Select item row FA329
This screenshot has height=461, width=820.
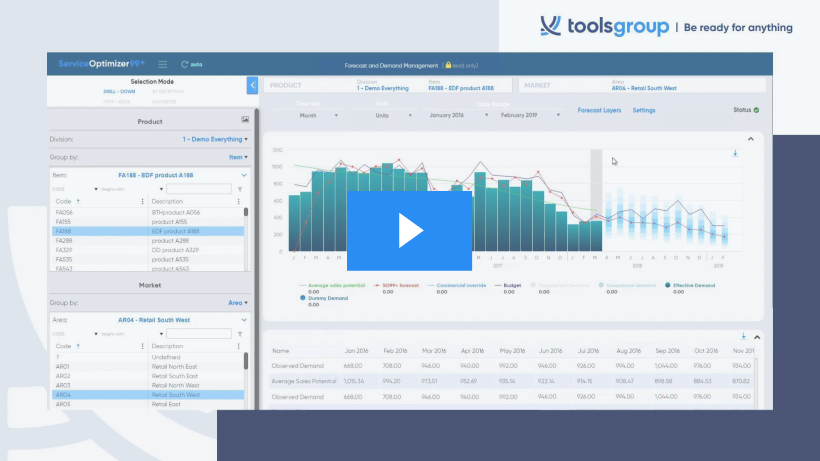point(148,250)
